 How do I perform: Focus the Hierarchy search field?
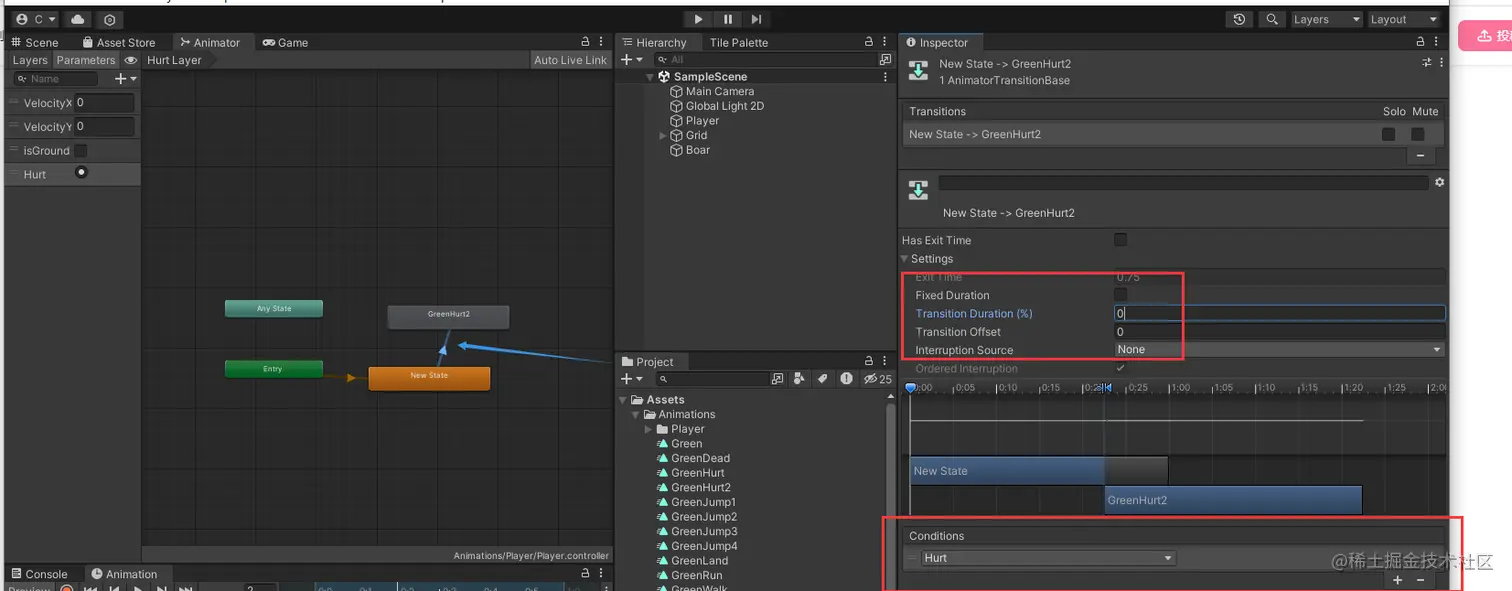[x=765, y=60]
